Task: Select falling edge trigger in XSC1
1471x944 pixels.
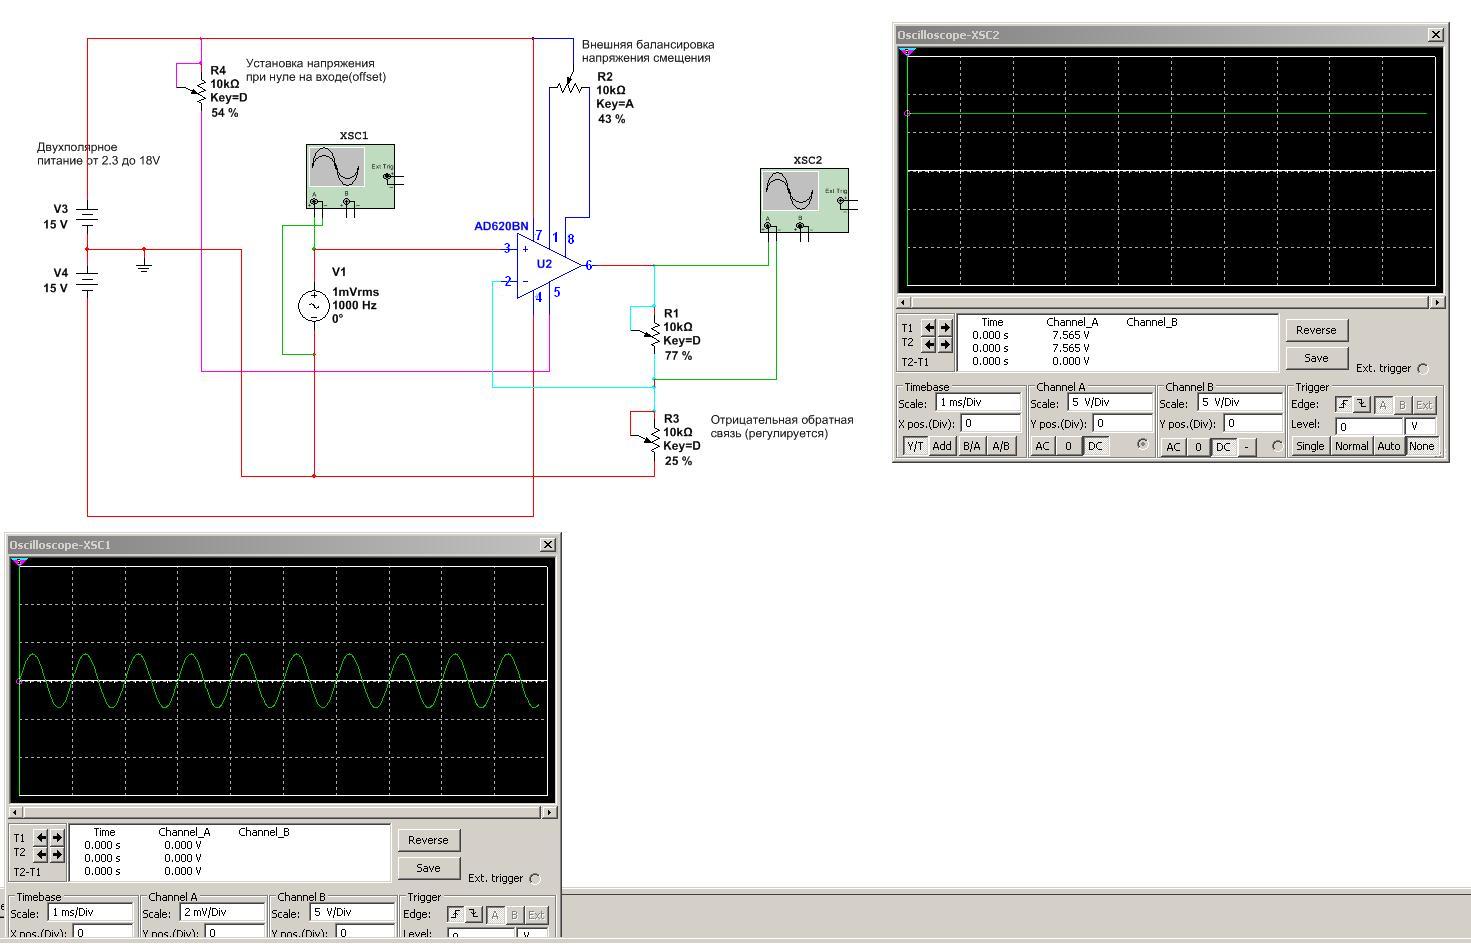Action: (x=474, y=915)
